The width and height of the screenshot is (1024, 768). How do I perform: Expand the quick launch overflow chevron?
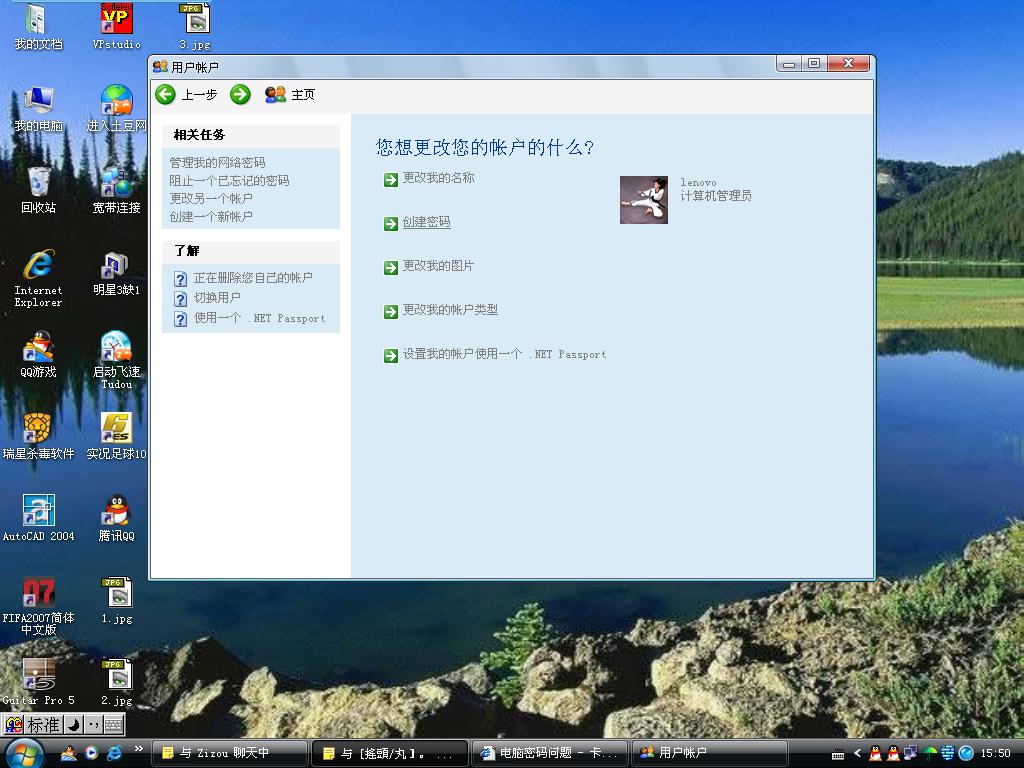139,749
